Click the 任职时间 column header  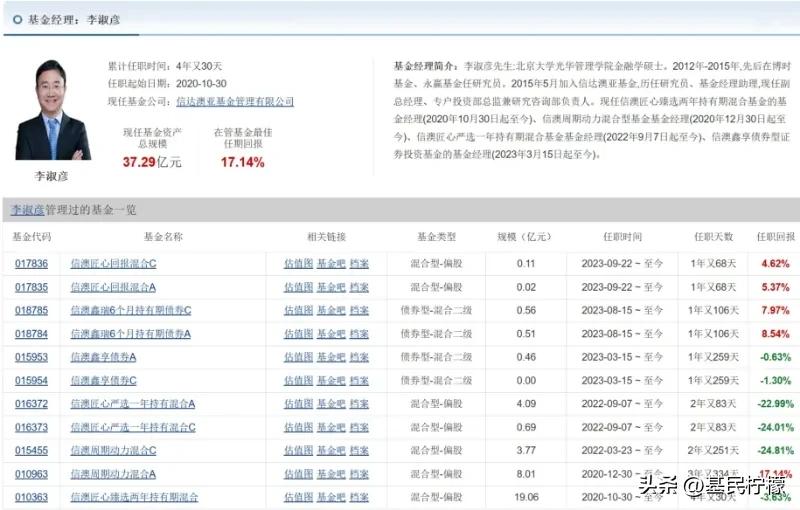click(x=622, y=237)
